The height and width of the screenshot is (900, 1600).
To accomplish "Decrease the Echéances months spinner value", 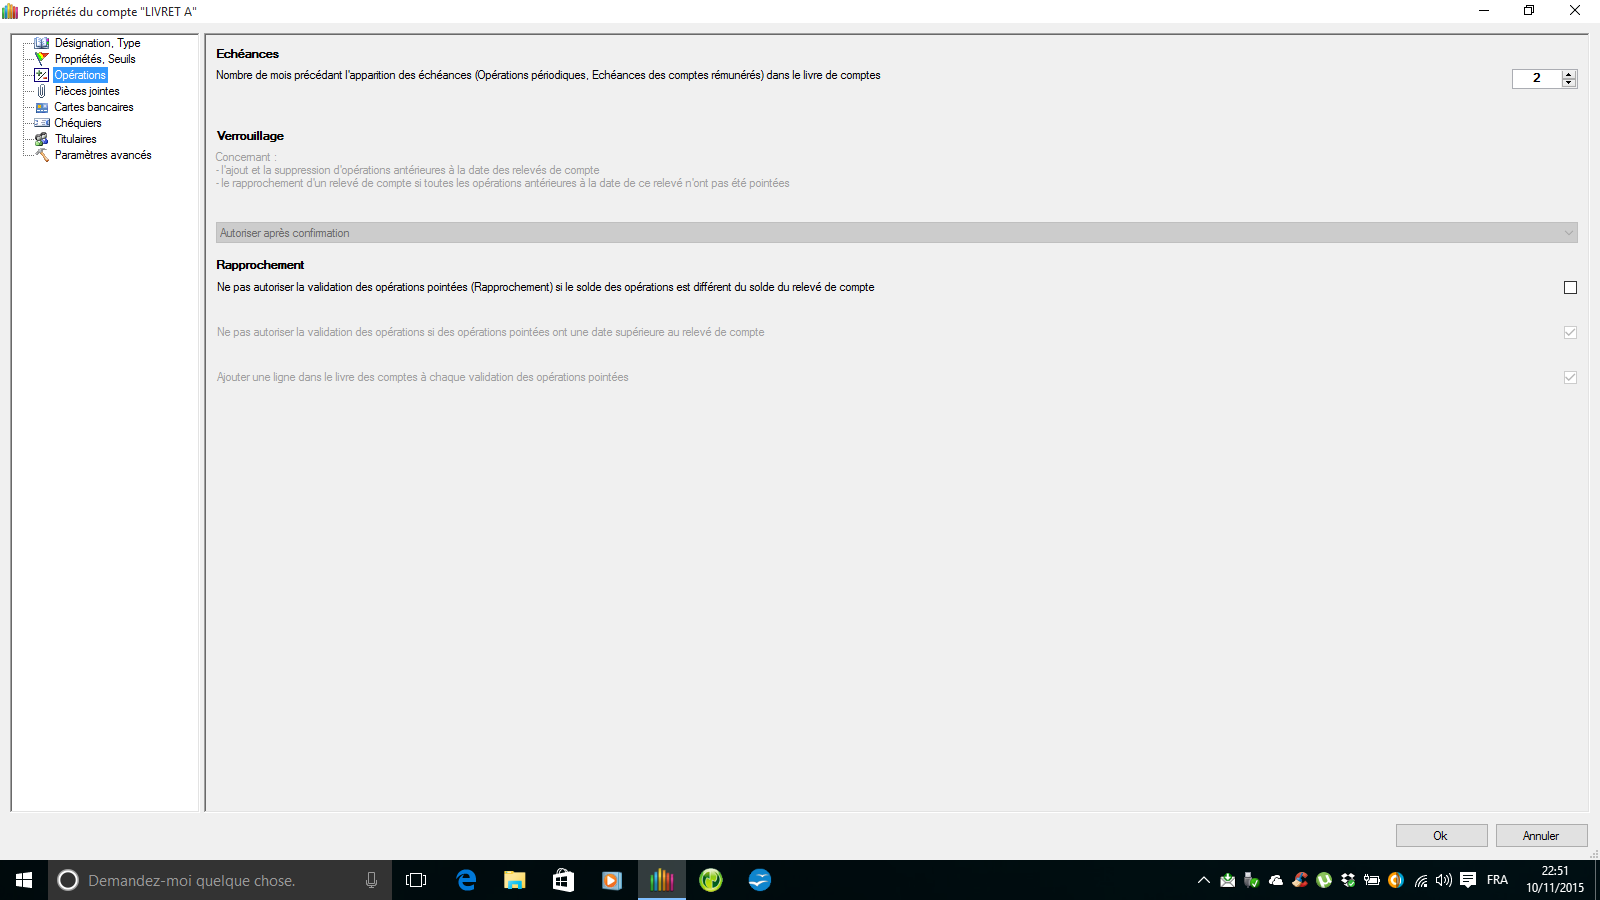I will tap(1569, 83).
